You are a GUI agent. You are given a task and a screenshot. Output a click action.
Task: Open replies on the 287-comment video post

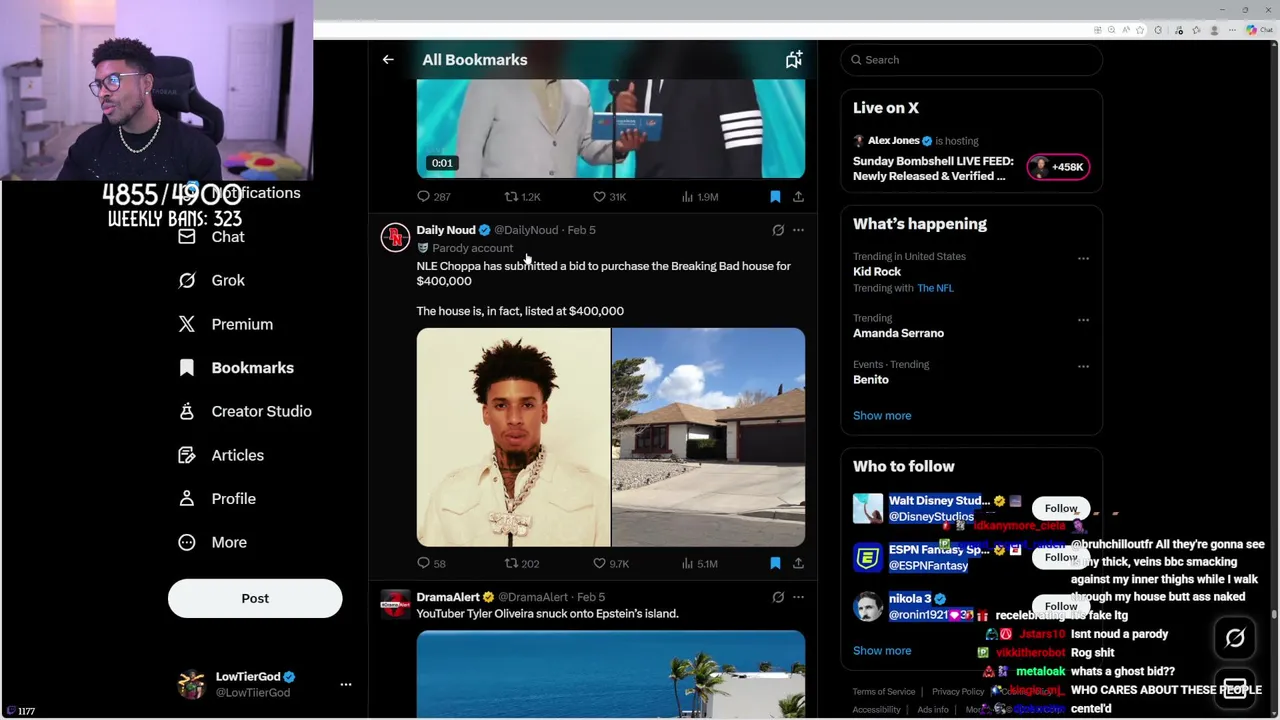(x=433, y=197)
